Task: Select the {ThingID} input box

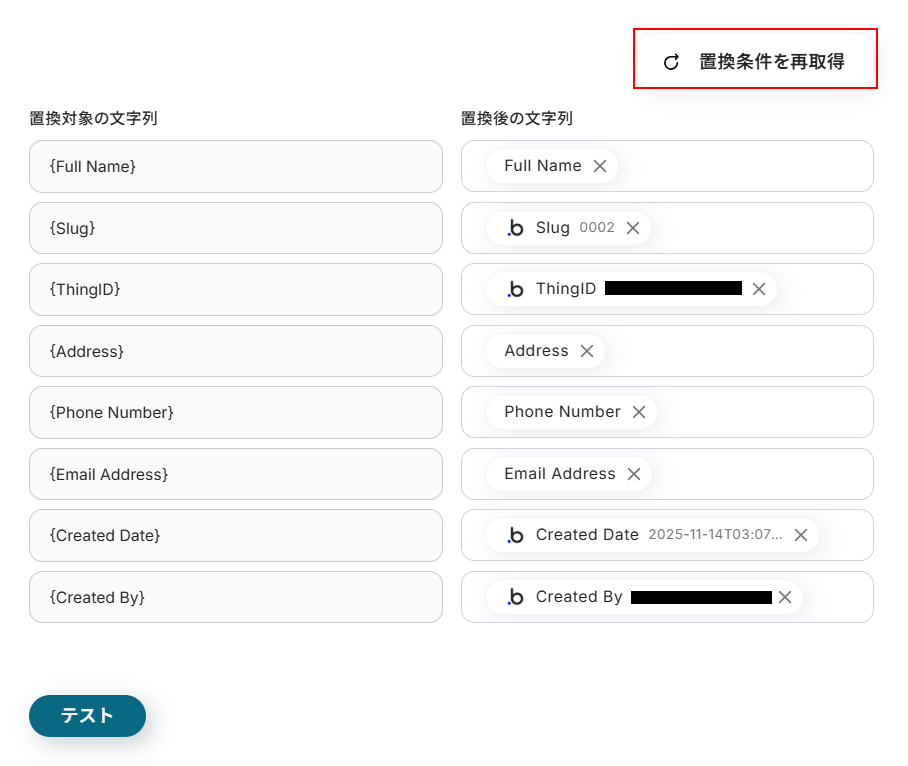Action: (x=235, y=289)
